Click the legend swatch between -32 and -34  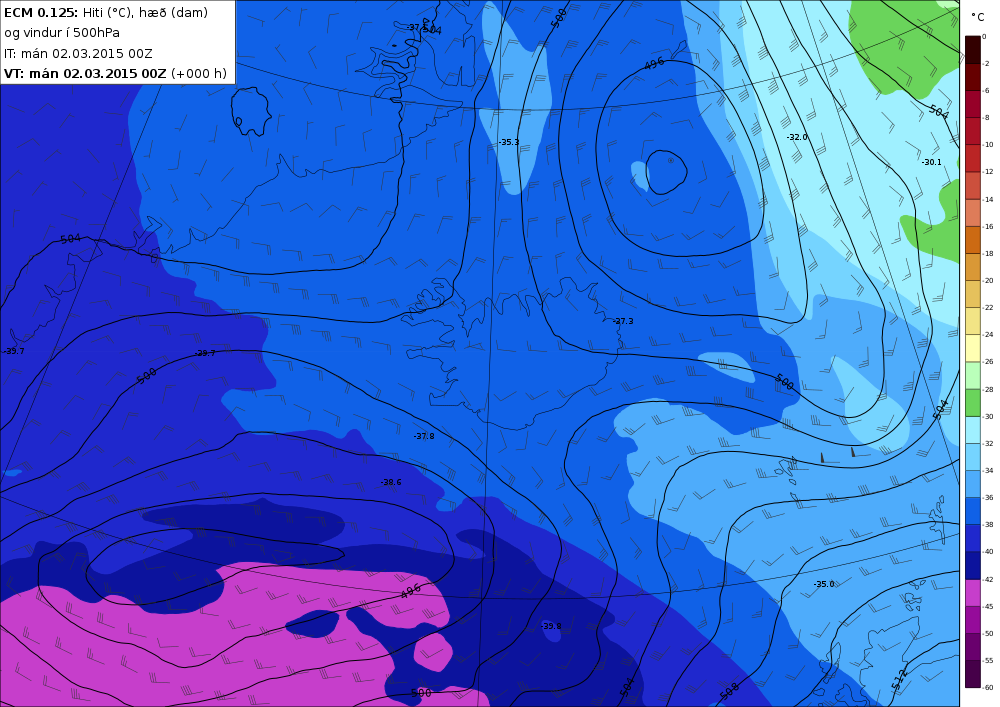[973, 457]
